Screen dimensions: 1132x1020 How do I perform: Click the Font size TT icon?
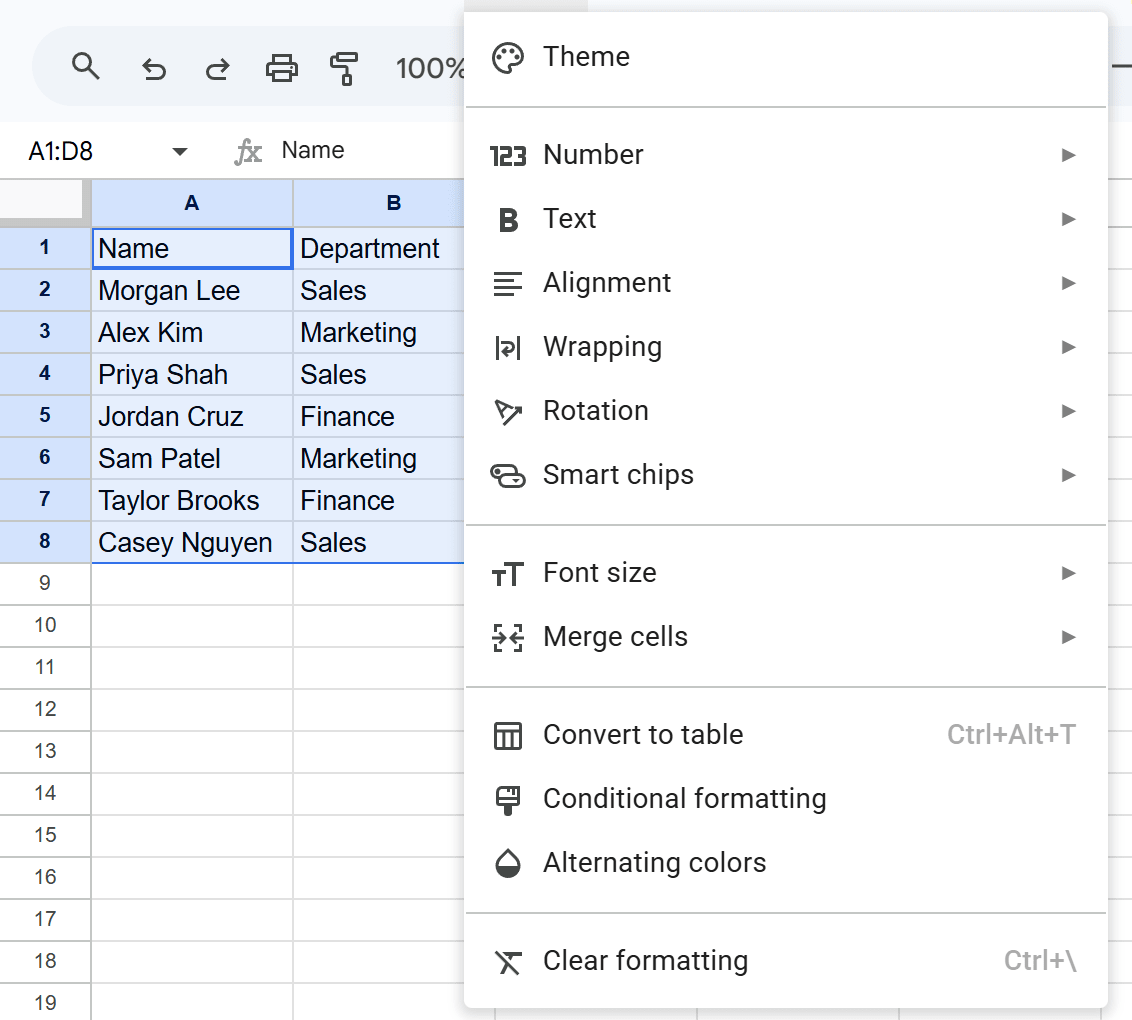click(x=508, y=574)
